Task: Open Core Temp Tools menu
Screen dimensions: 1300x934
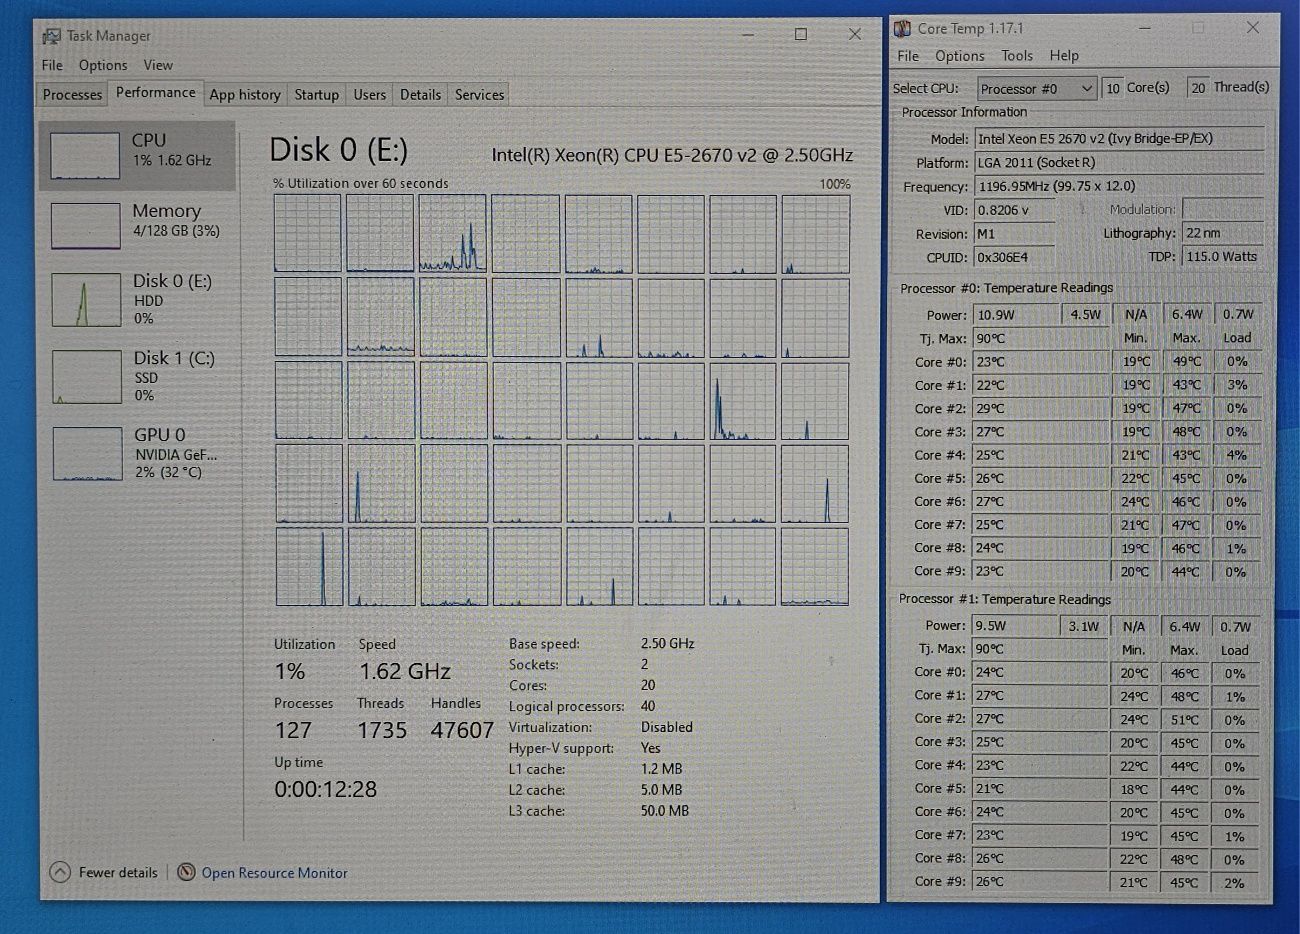Action: click(1017, 56)
